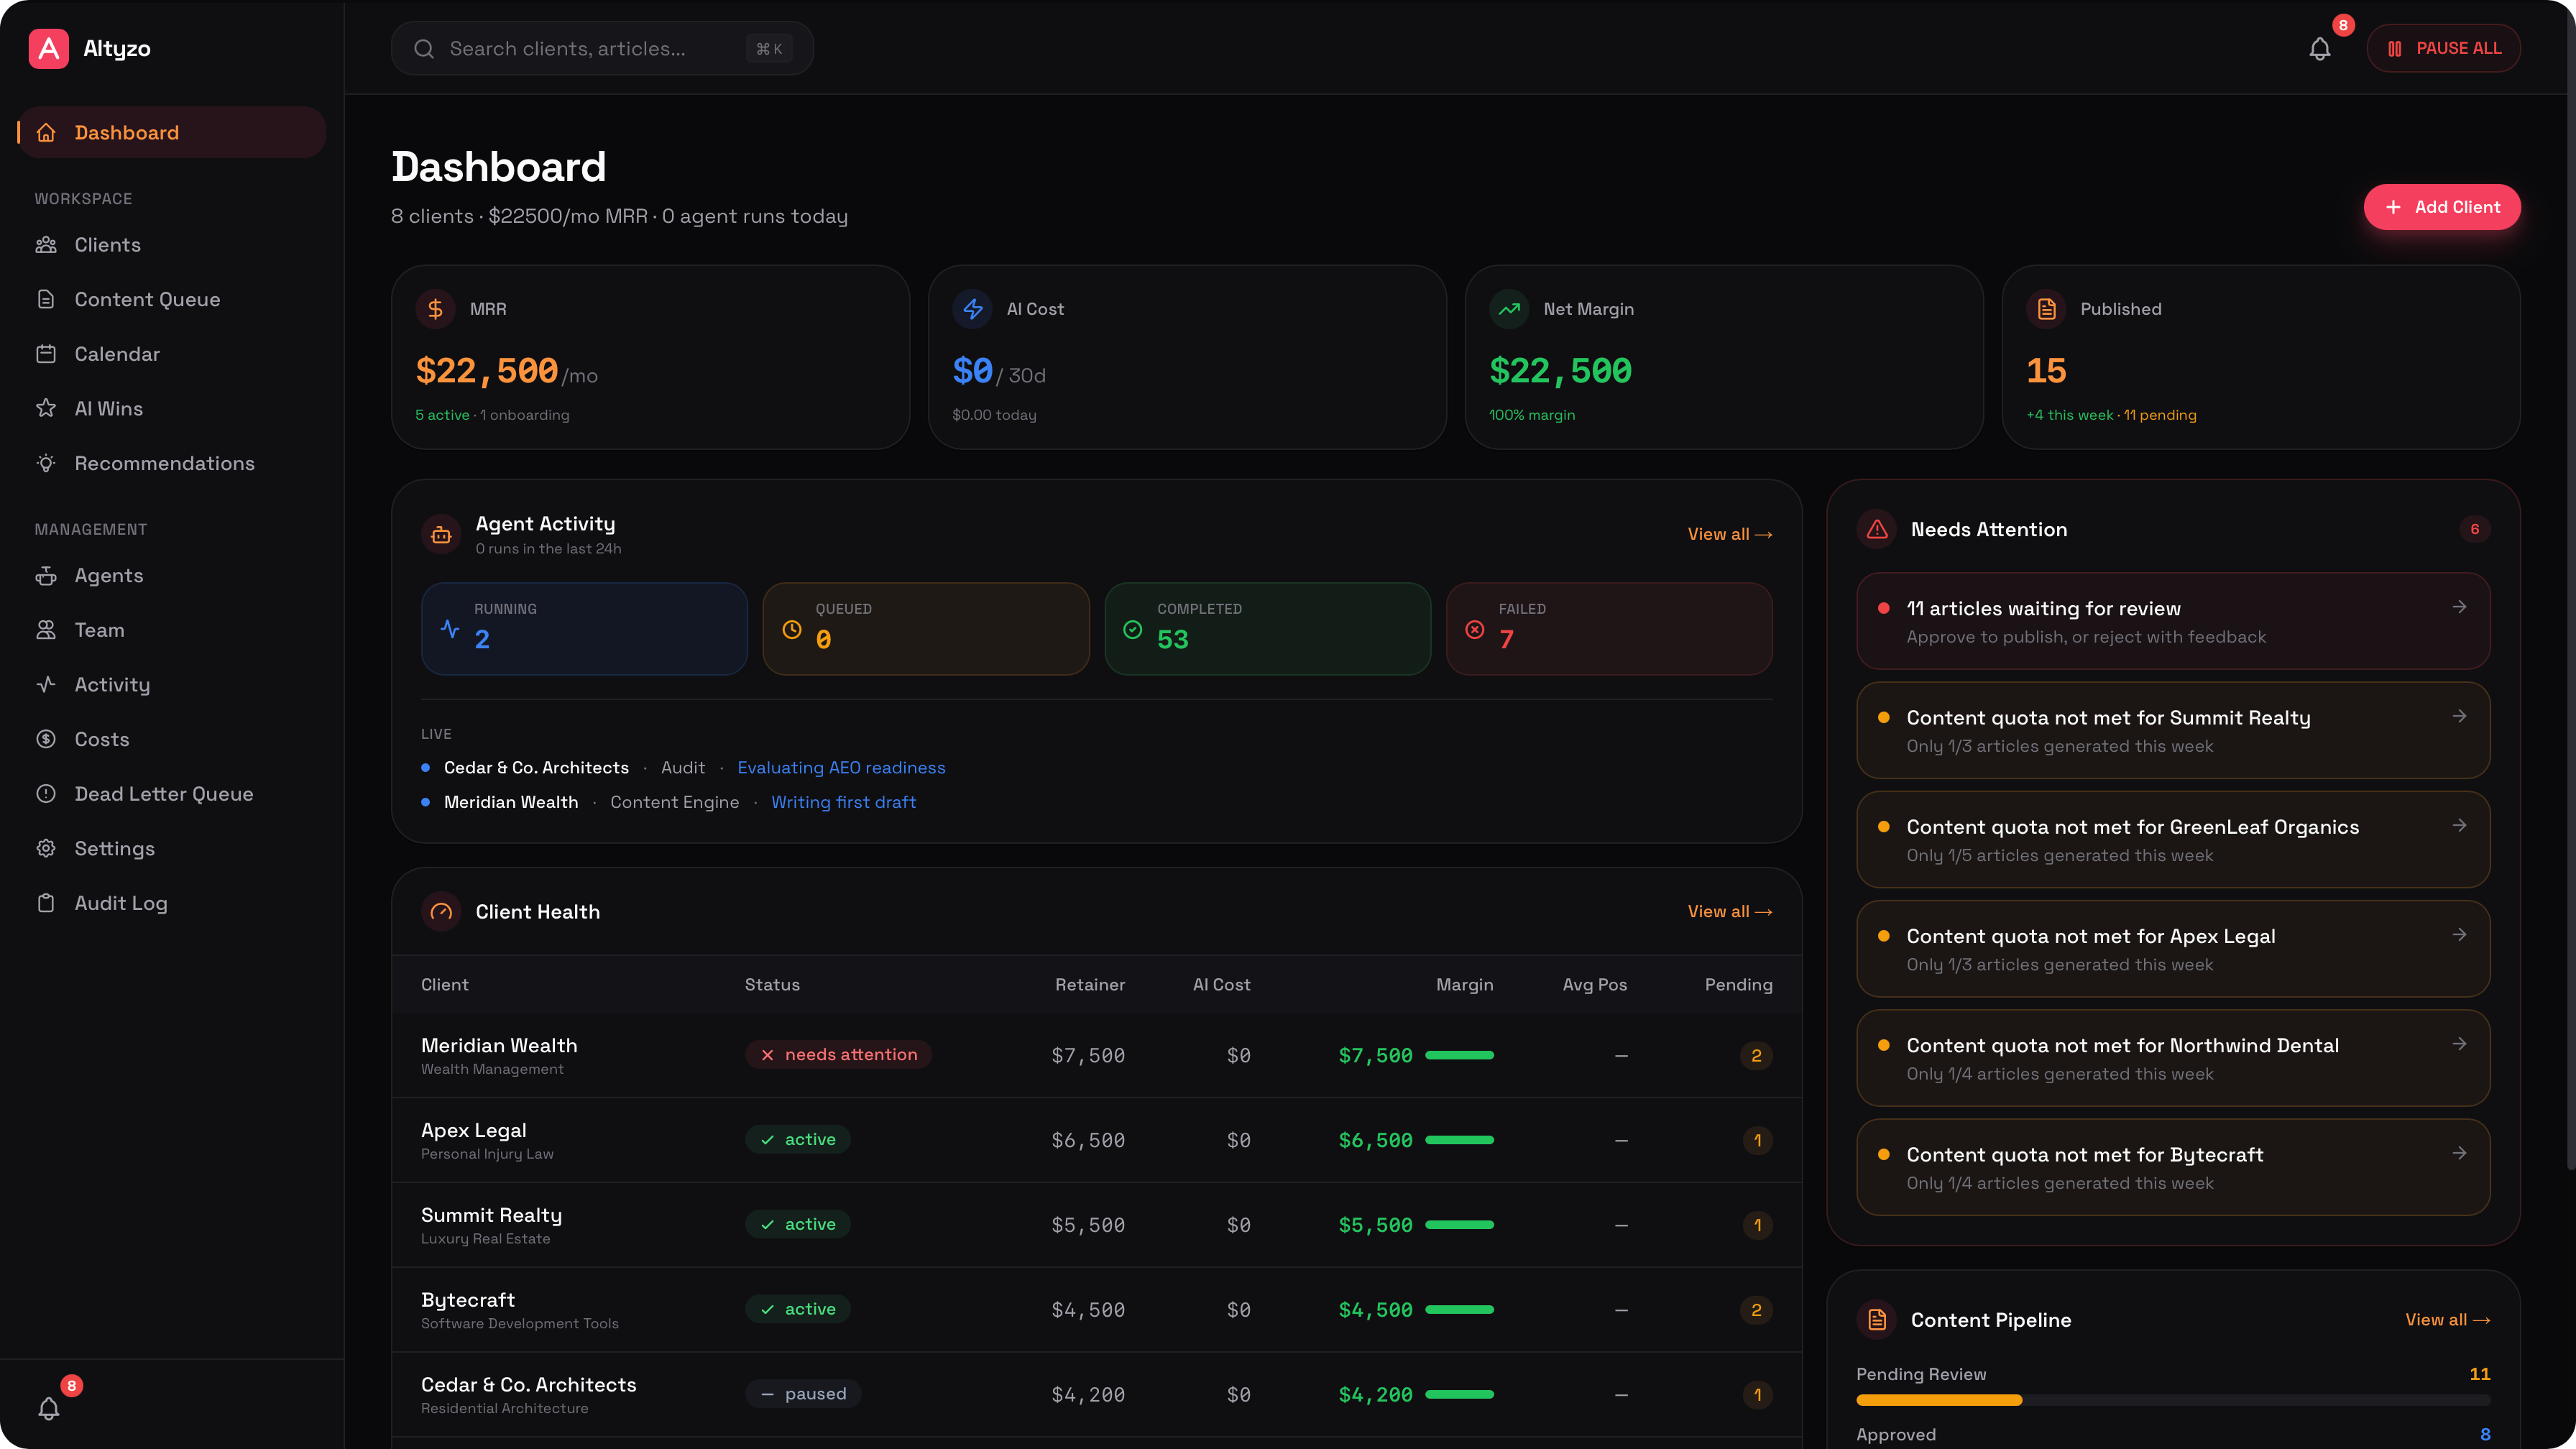Open Settings in the sidebar
The height and width of the screenshot is (1449, 2576).
click(x=172, y=848)
